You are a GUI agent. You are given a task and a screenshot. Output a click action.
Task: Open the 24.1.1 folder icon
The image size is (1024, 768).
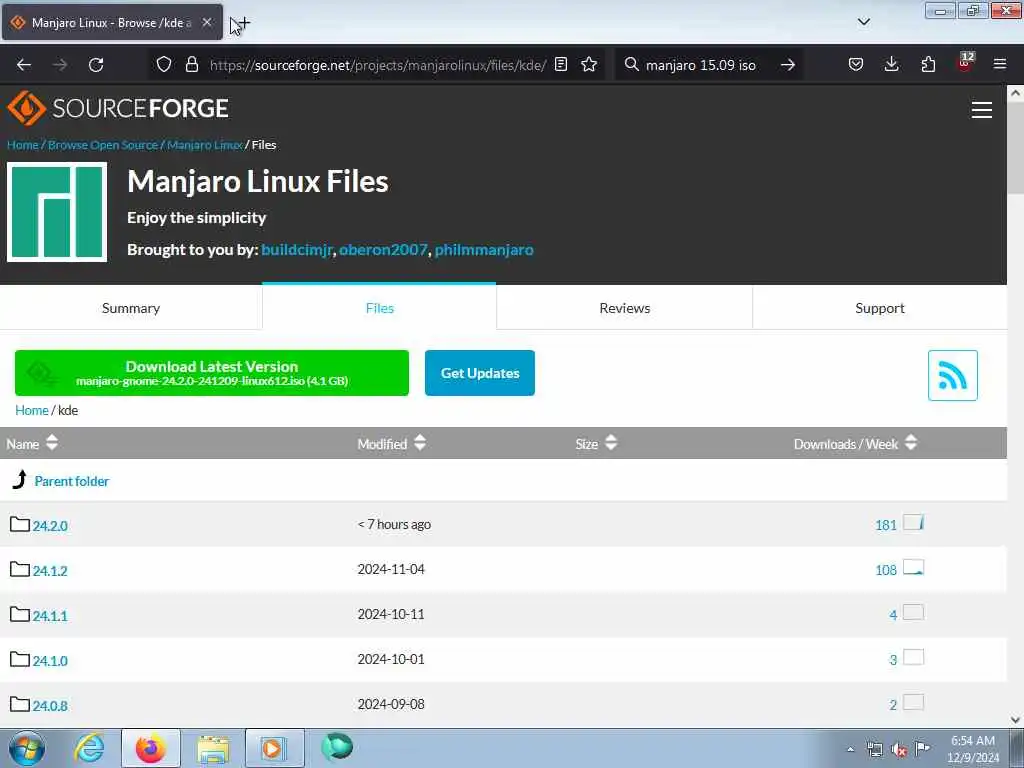[20, 615]
